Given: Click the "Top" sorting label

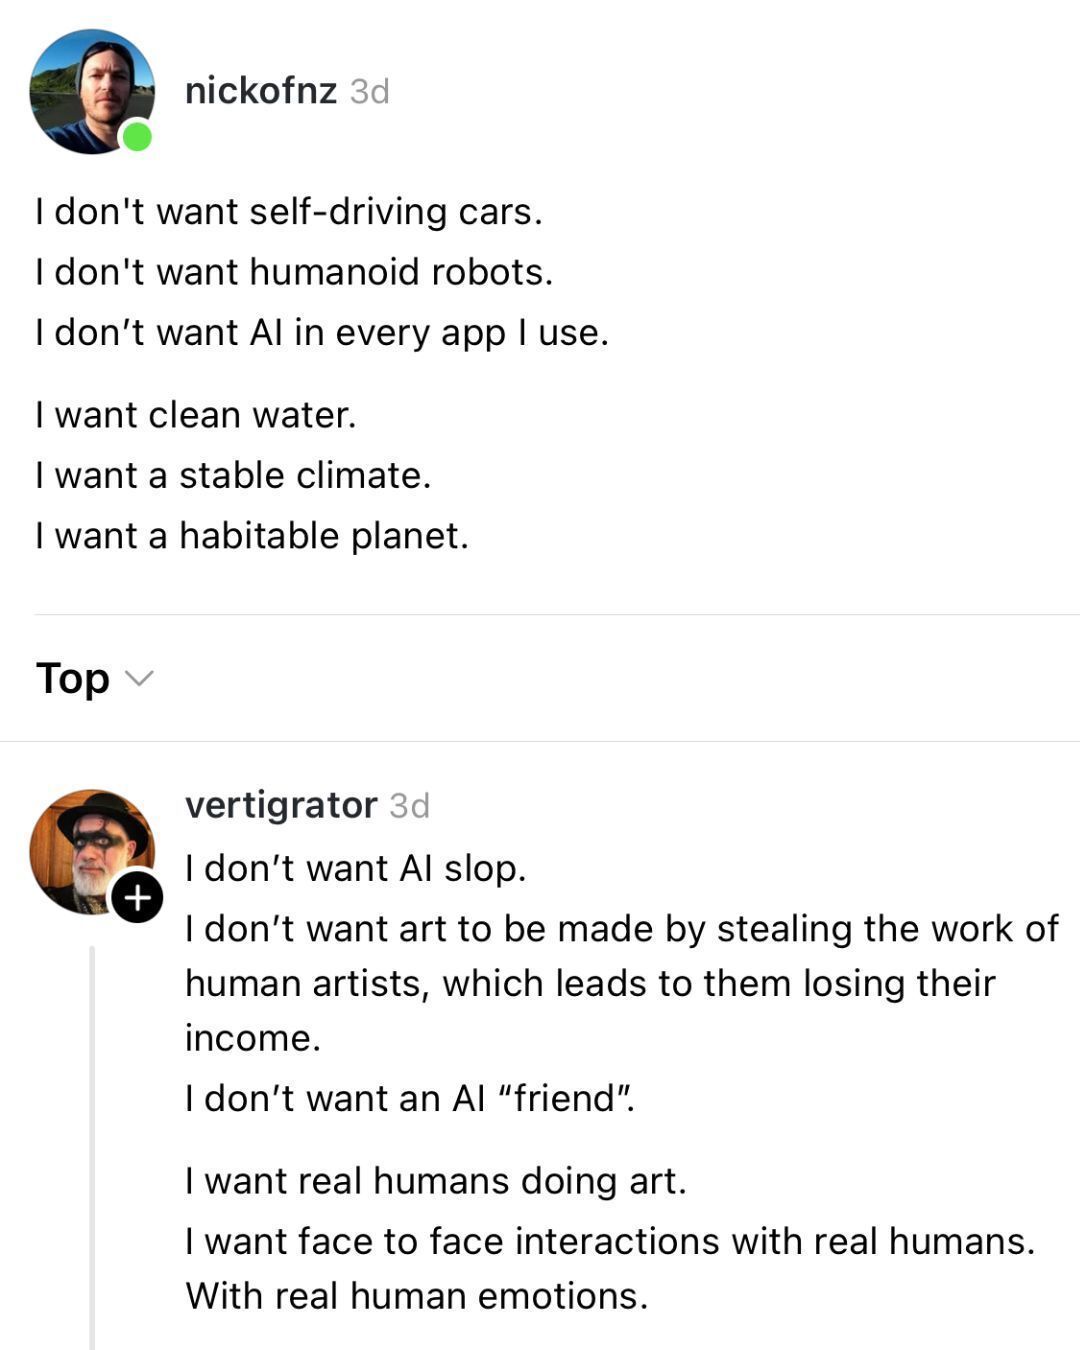Looking at the screenshot, I should [73, 678].
